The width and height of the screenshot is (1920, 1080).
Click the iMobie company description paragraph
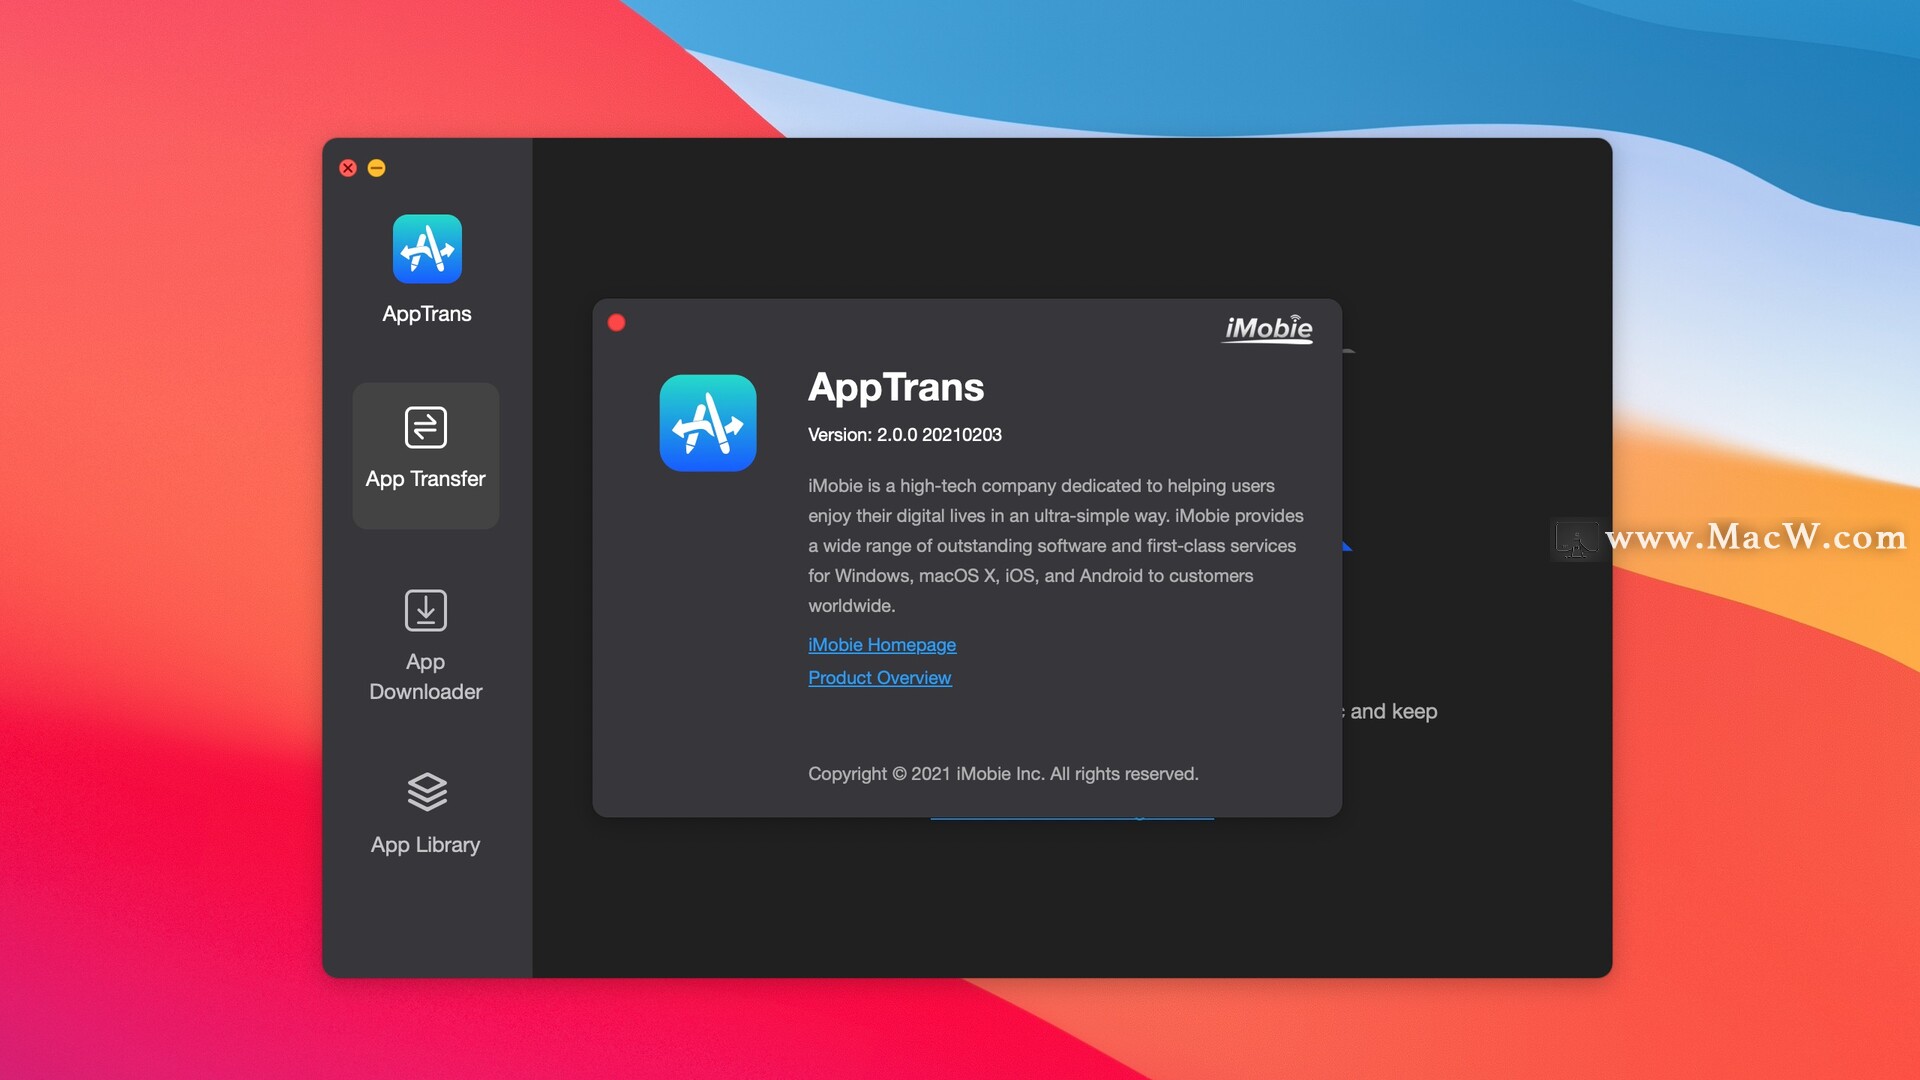tap(1056, 546)
